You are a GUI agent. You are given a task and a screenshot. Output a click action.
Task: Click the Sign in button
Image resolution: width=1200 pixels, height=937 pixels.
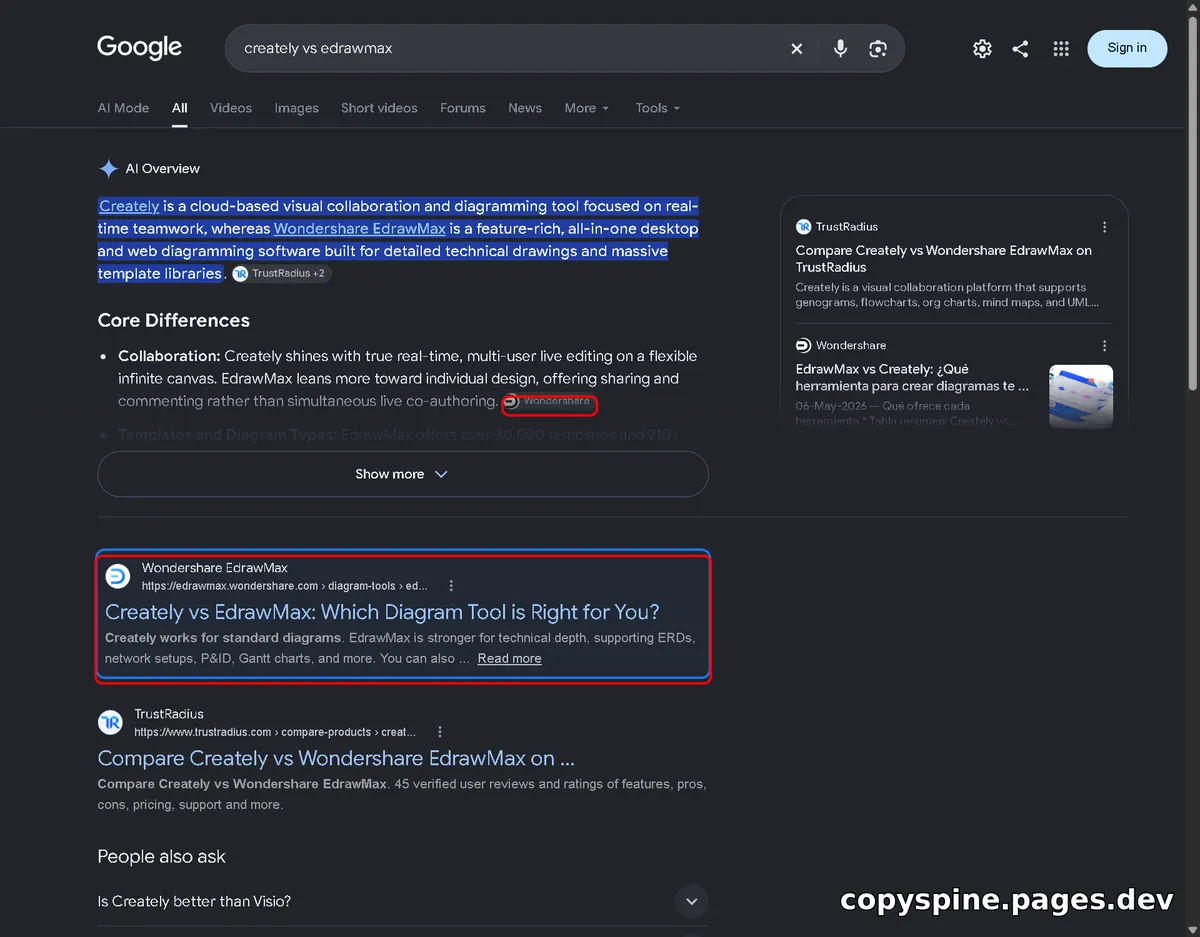(x=1127, y=48)
